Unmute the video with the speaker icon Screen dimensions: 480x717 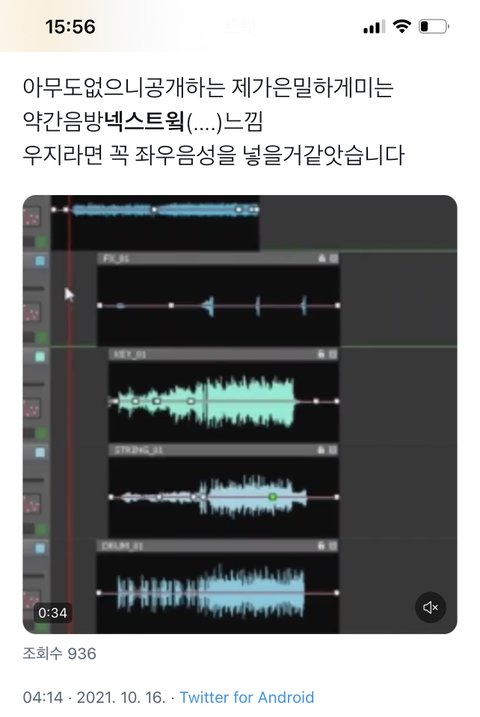coord(430,607)
